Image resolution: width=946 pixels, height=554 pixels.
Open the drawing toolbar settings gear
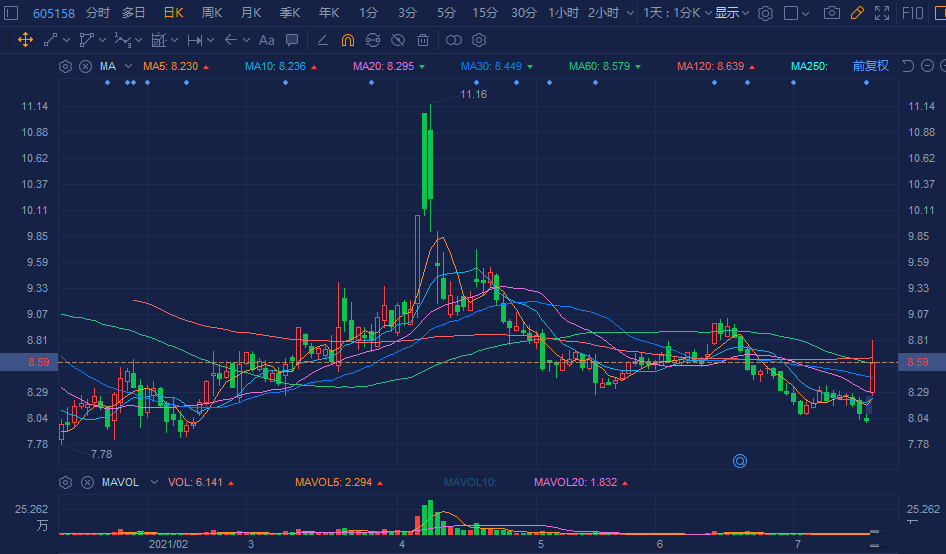pos(479,40)
